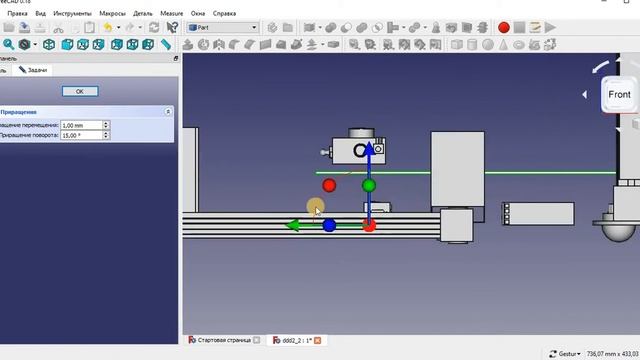Set the Front view cube icon
The width and height of the screenshot is (640, 360).
(x=67, y=44)
